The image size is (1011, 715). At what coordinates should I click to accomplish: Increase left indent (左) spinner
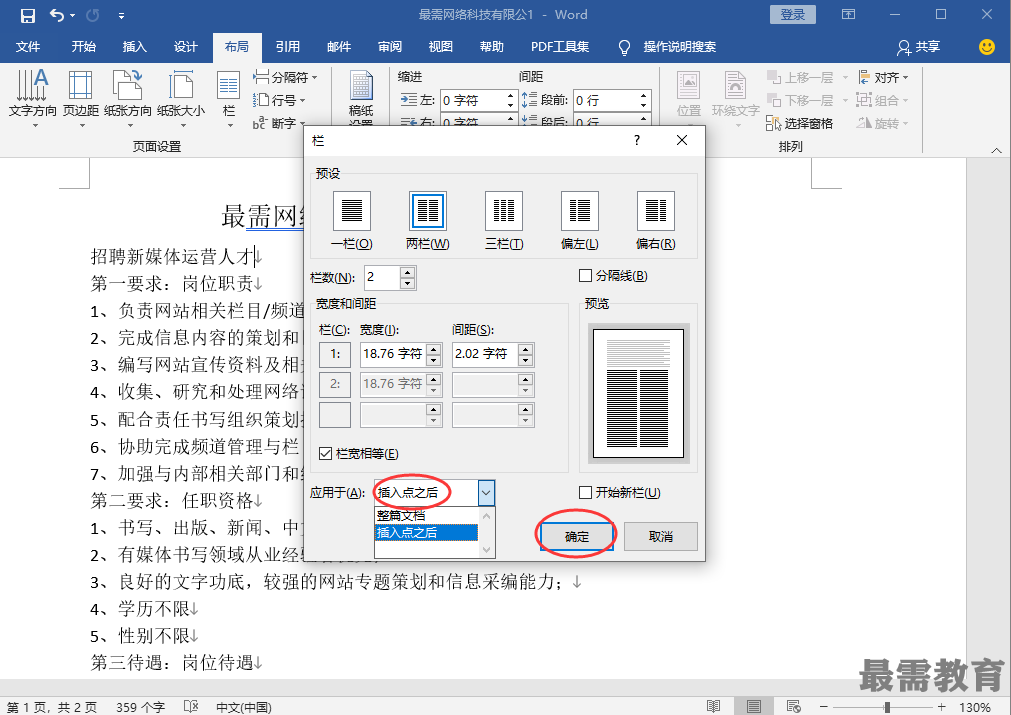coord(510,95)
